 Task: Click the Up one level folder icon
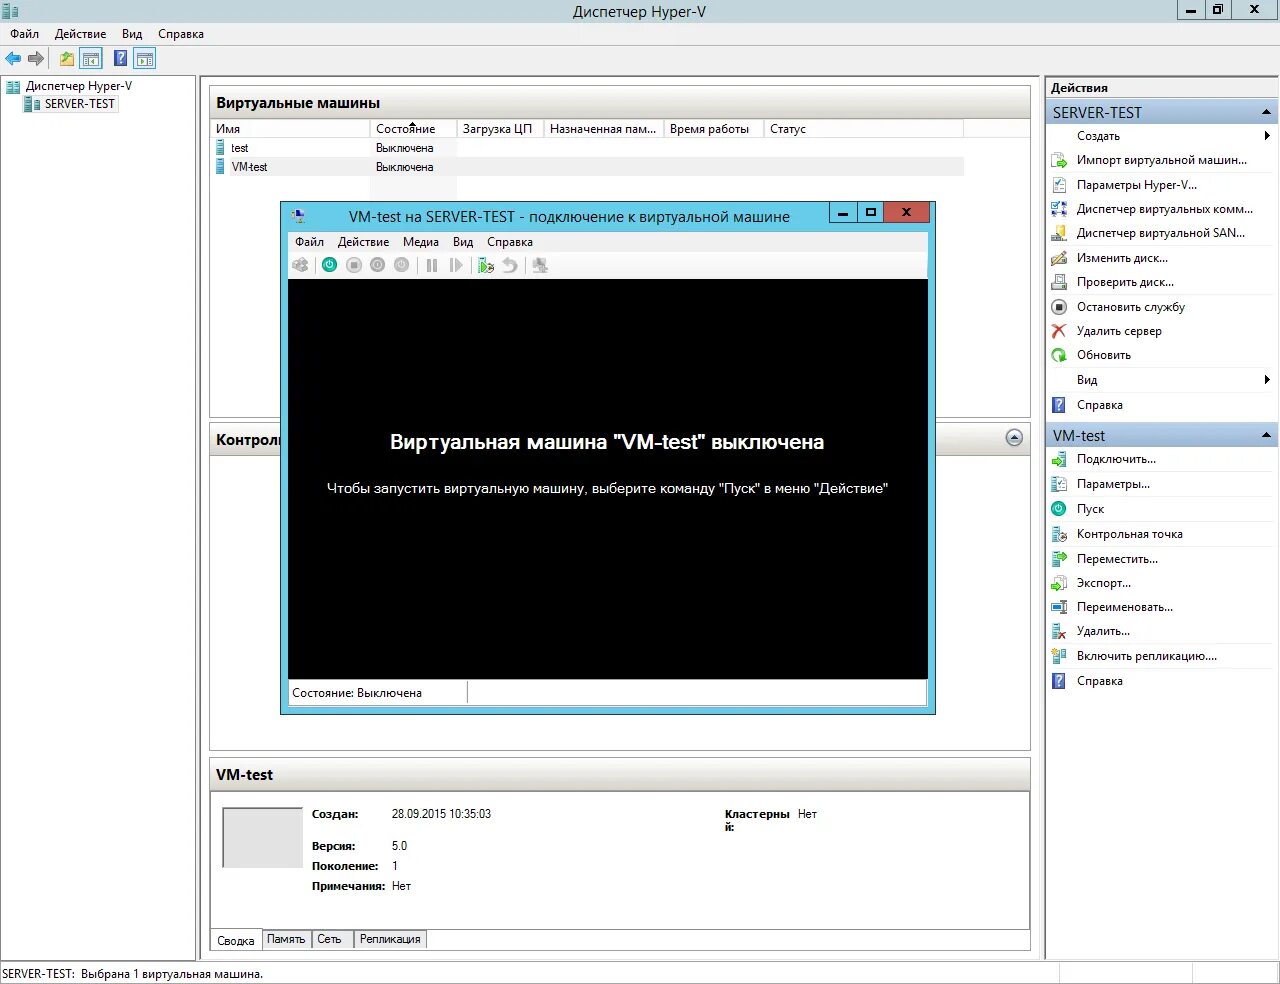tap(67, 59)
